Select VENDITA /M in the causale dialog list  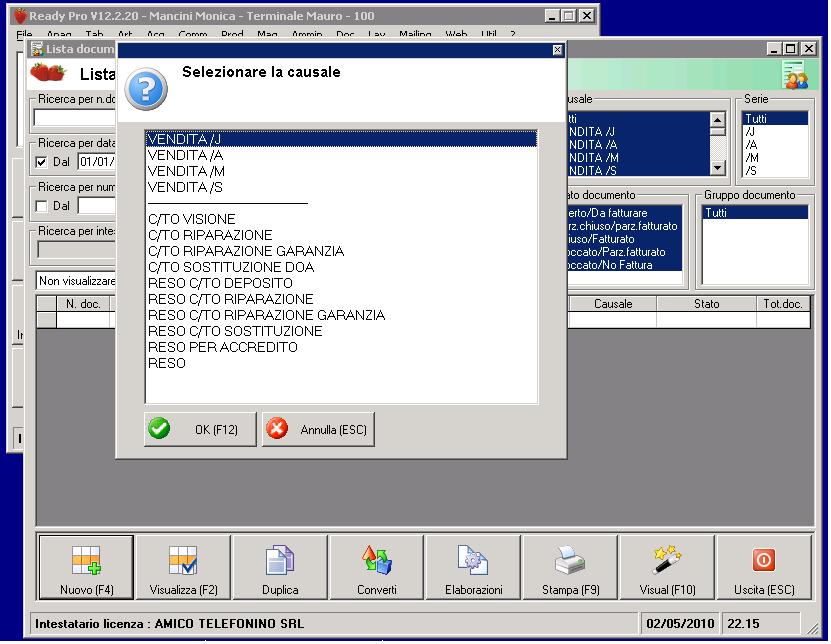(341, 171)
